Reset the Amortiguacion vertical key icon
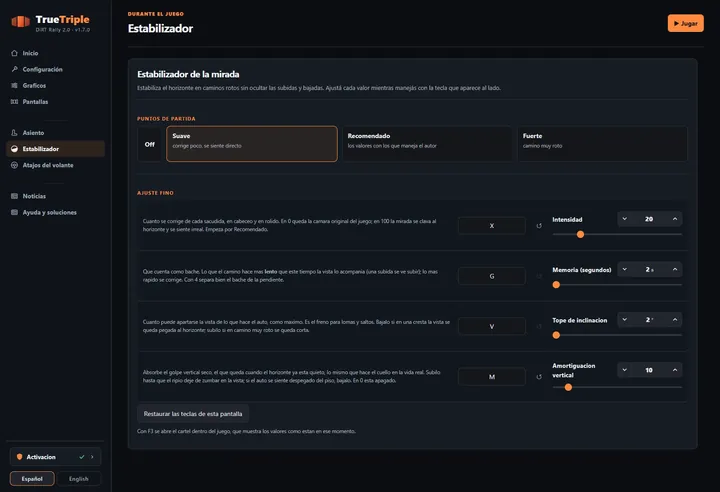Image resolution: width=720 pixels, height=492 pixels. coord(539,377)
